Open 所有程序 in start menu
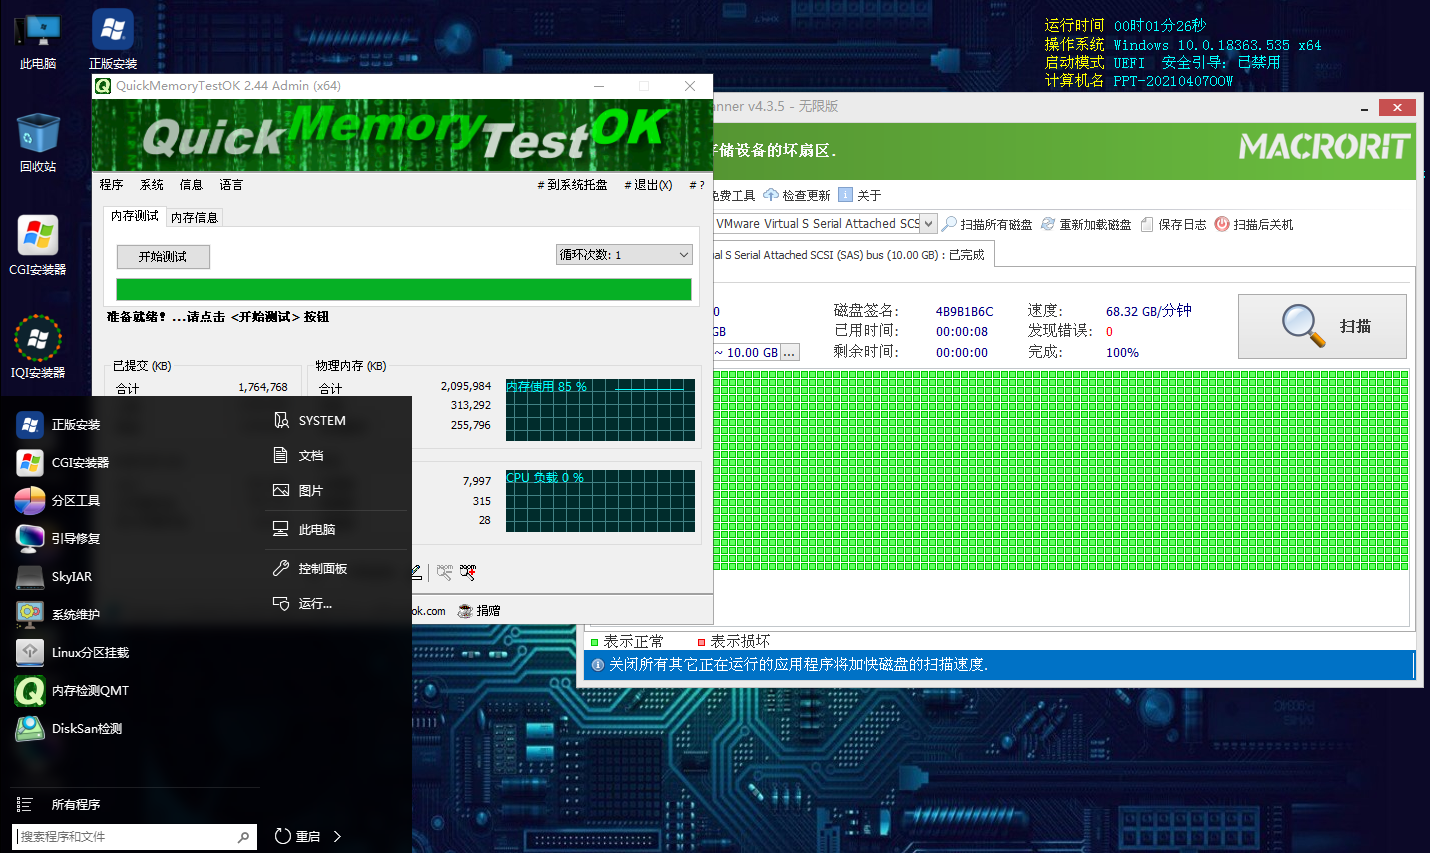Screen dimensions: 1430x853 60,805
